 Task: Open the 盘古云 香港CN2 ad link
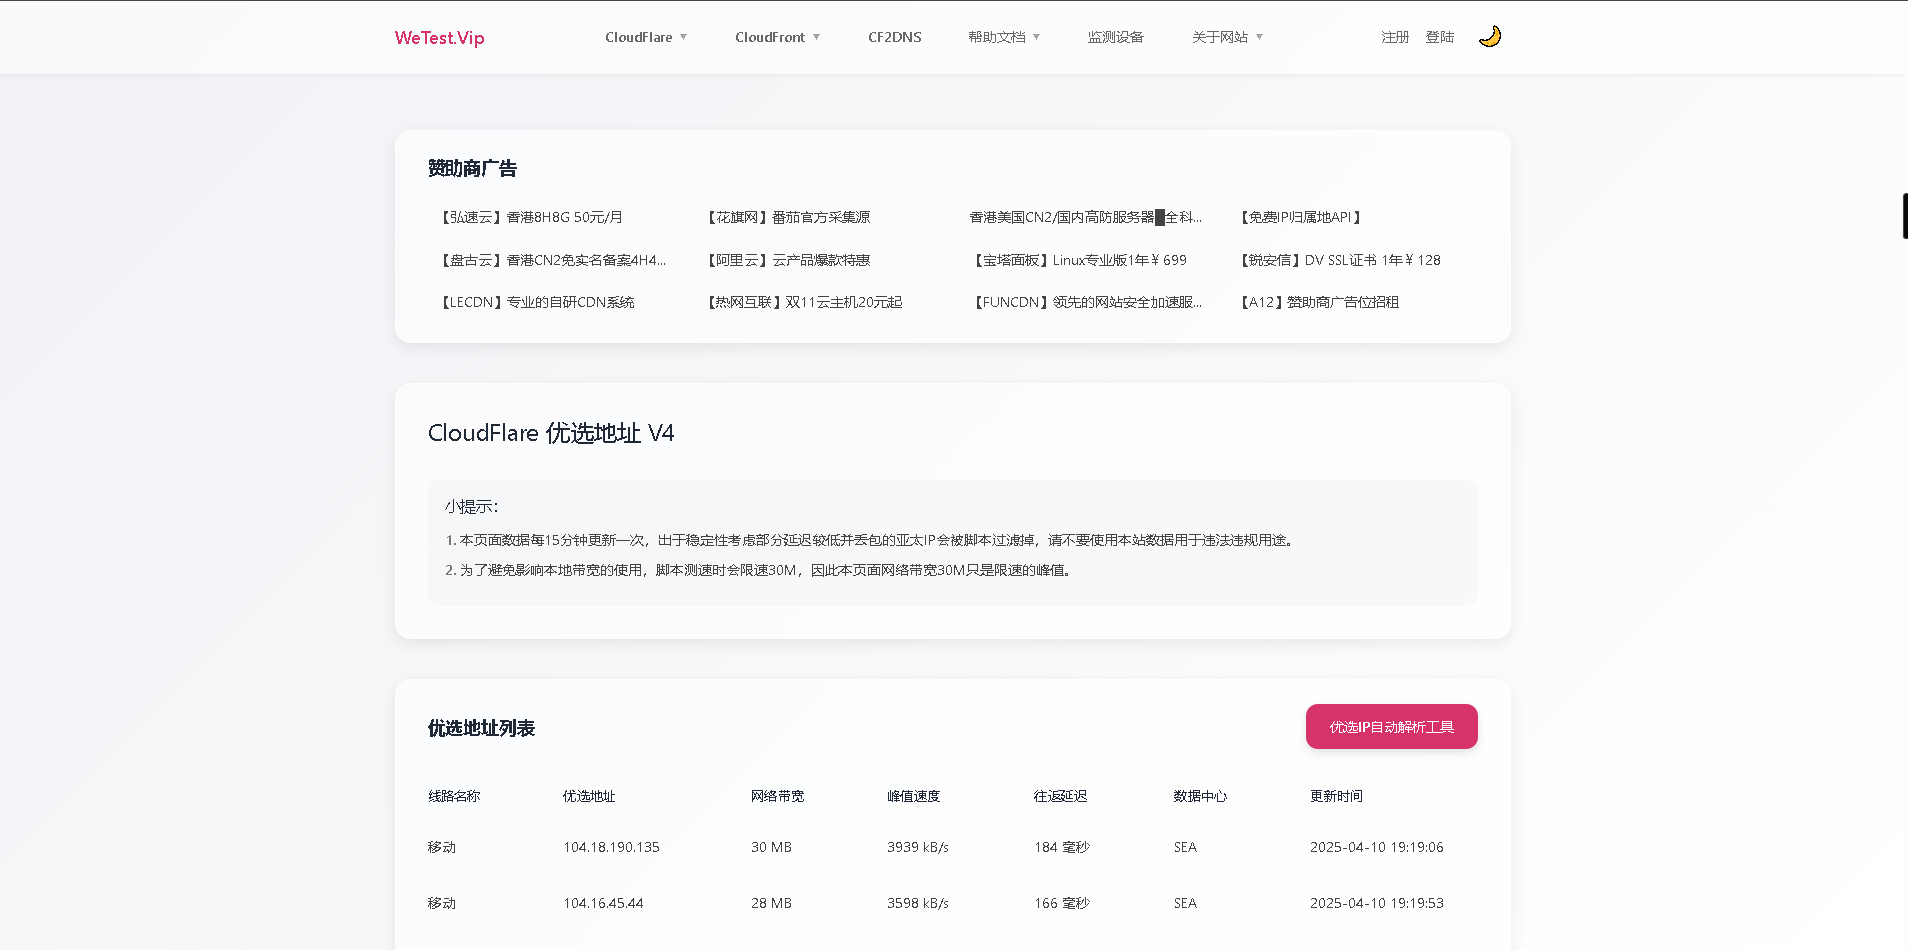[x=551, y=260]
